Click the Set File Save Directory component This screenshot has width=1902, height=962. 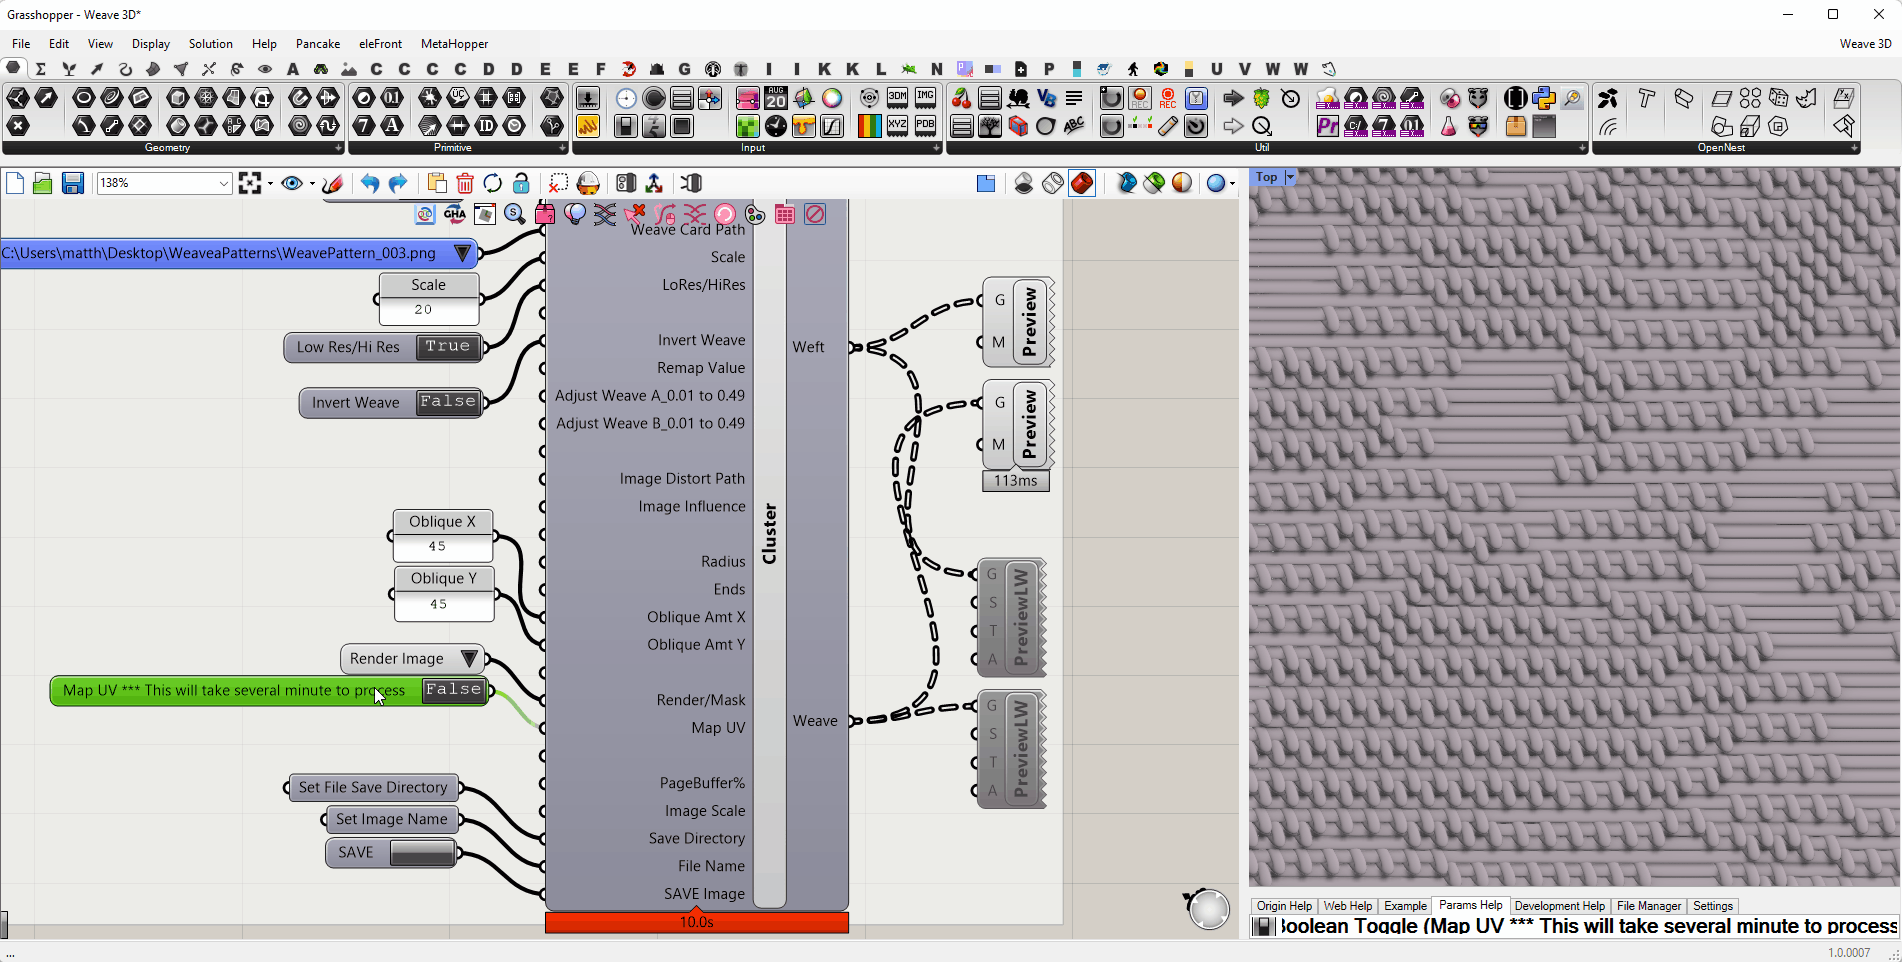372,787
